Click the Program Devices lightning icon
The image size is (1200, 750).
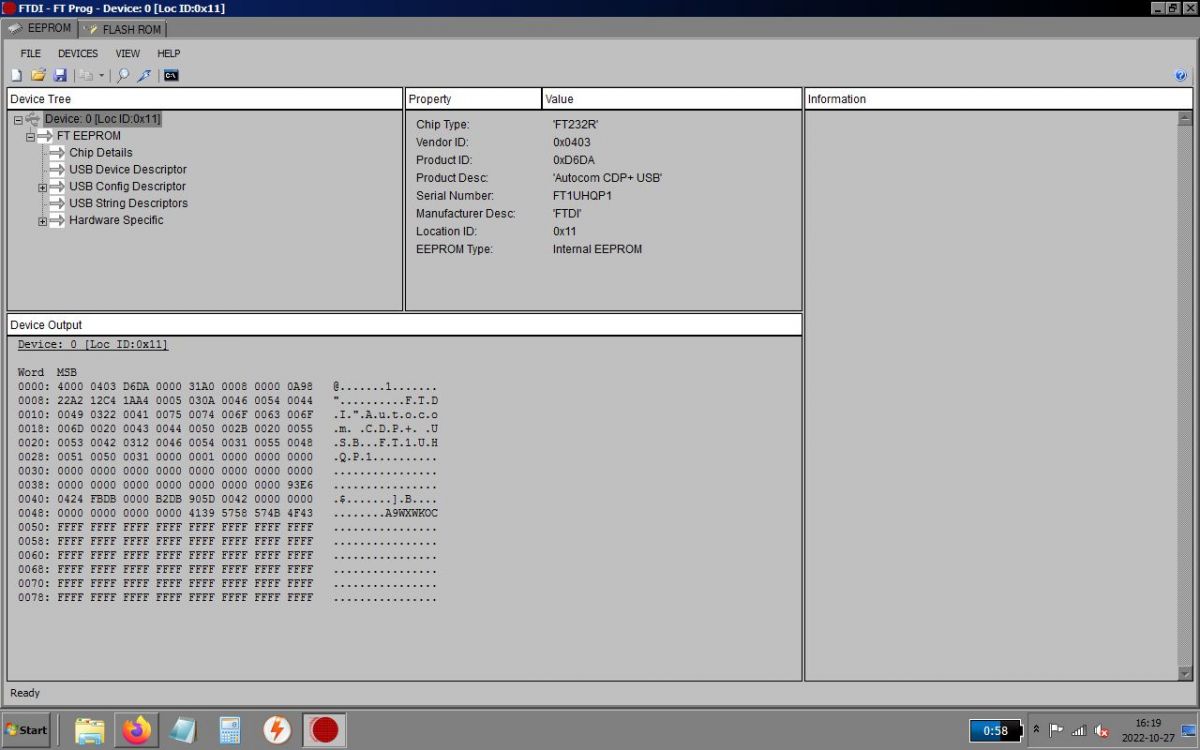144,75
